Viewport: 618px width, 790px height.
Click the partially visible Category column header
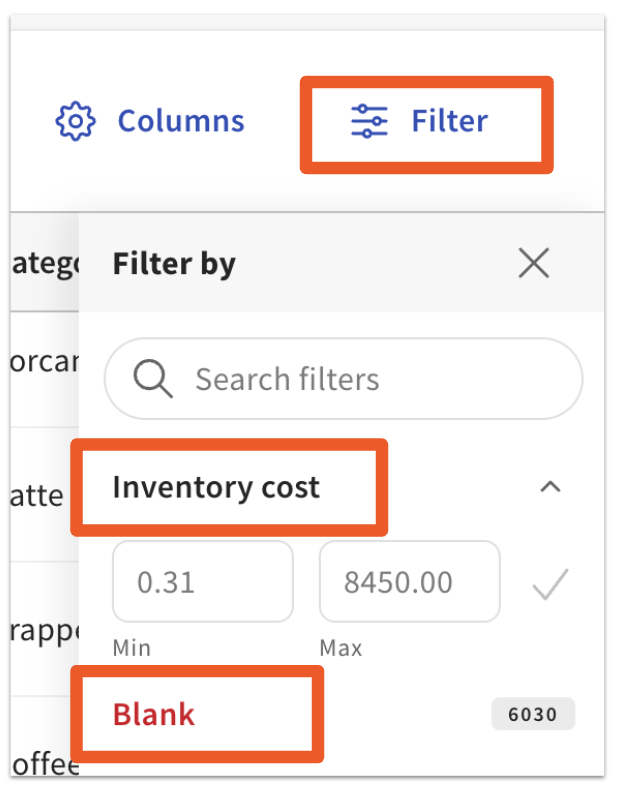pos(44,264)
